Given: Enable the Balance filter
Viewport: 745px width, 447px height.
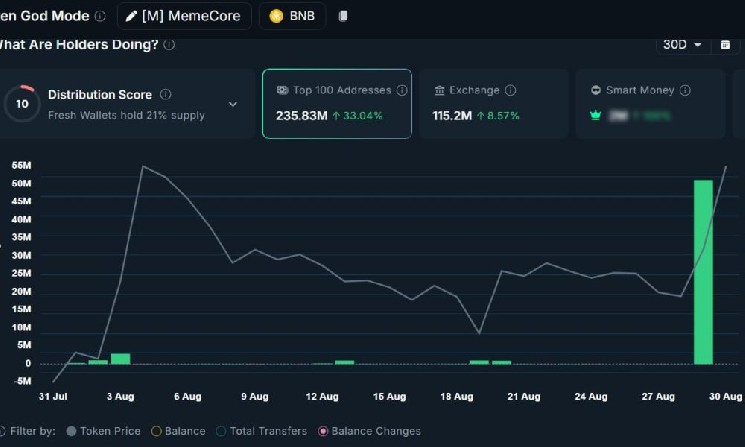Looking at the screenshot, I should [x=156, y=431].
